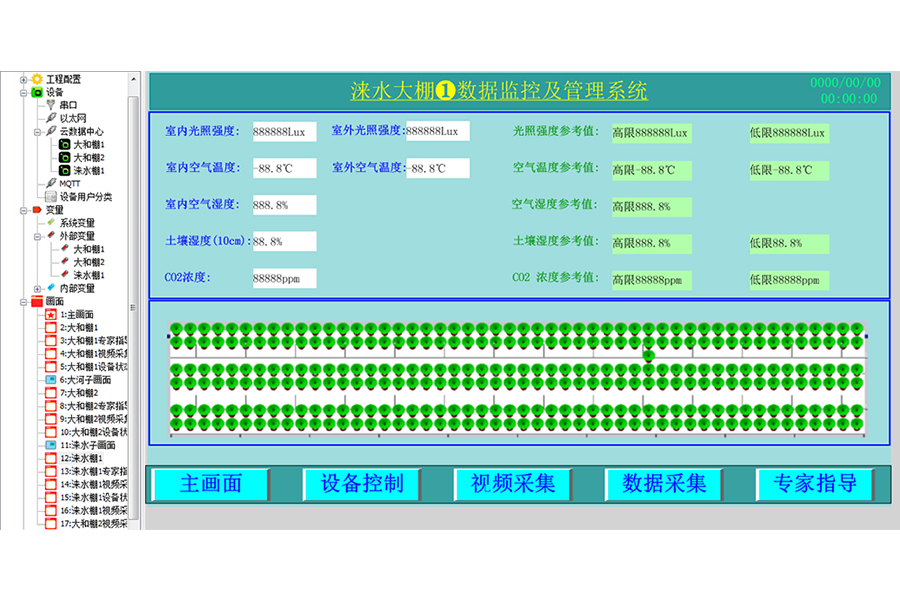Collapse the 设备 tree node

[x=24, y=92]
